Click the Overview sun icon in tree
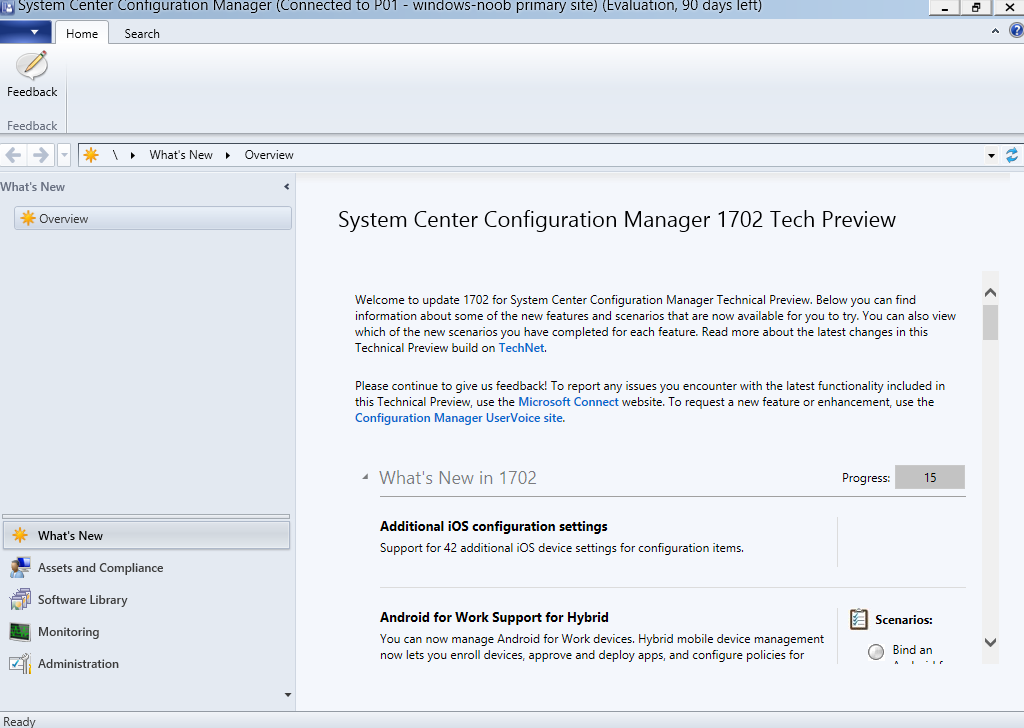 point(27,218)
